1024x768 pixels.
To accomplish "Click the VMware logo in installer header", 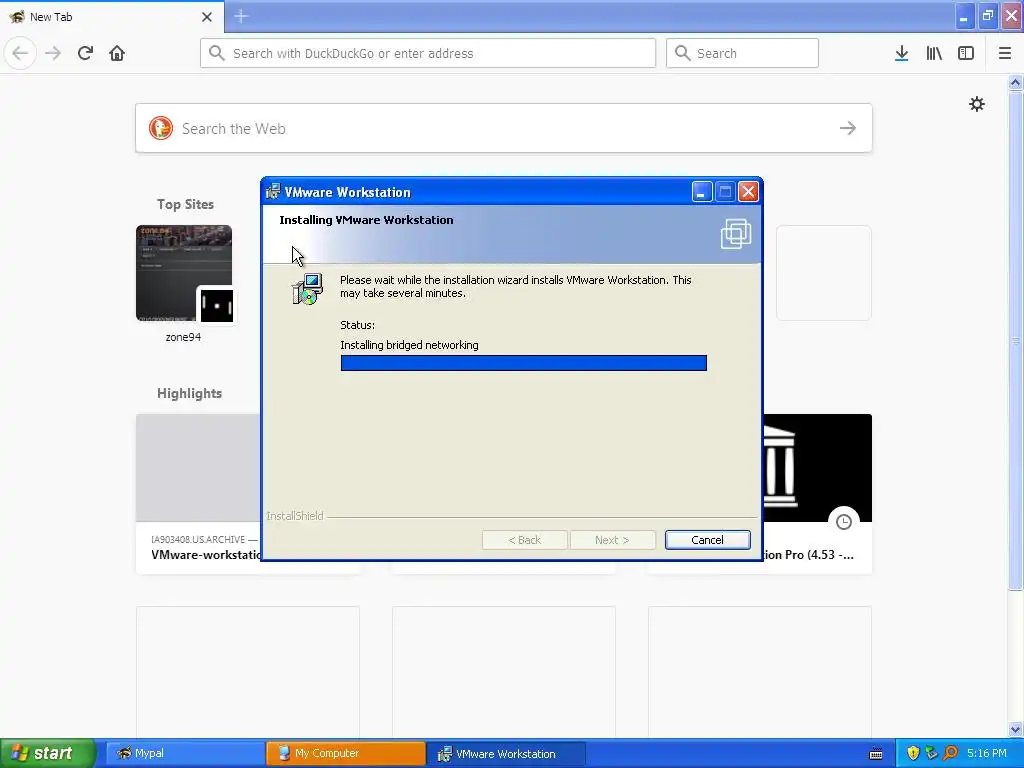I will 736,234.
